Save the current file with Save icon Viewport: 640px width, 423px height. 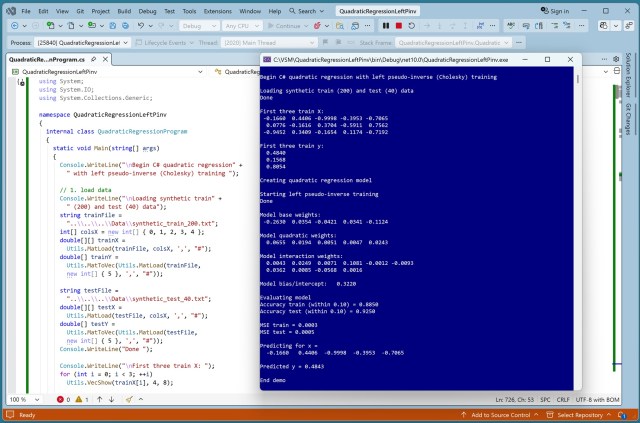pos(113,26)
